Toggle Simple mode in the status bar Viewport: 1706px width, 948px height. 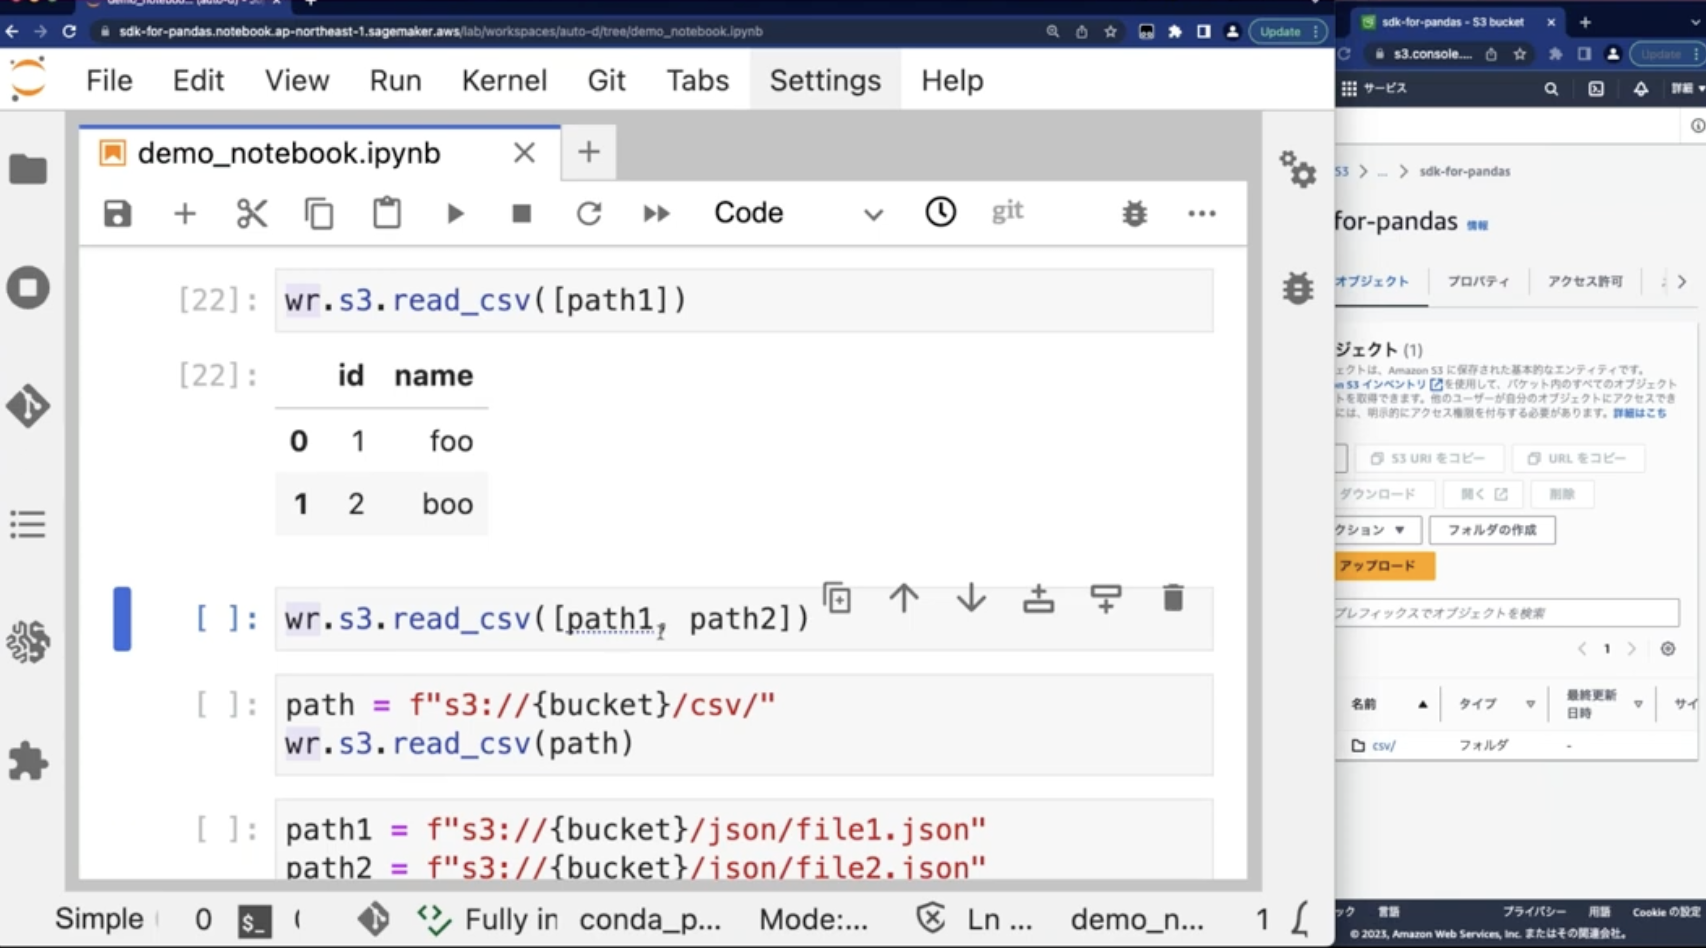(99, 919)
